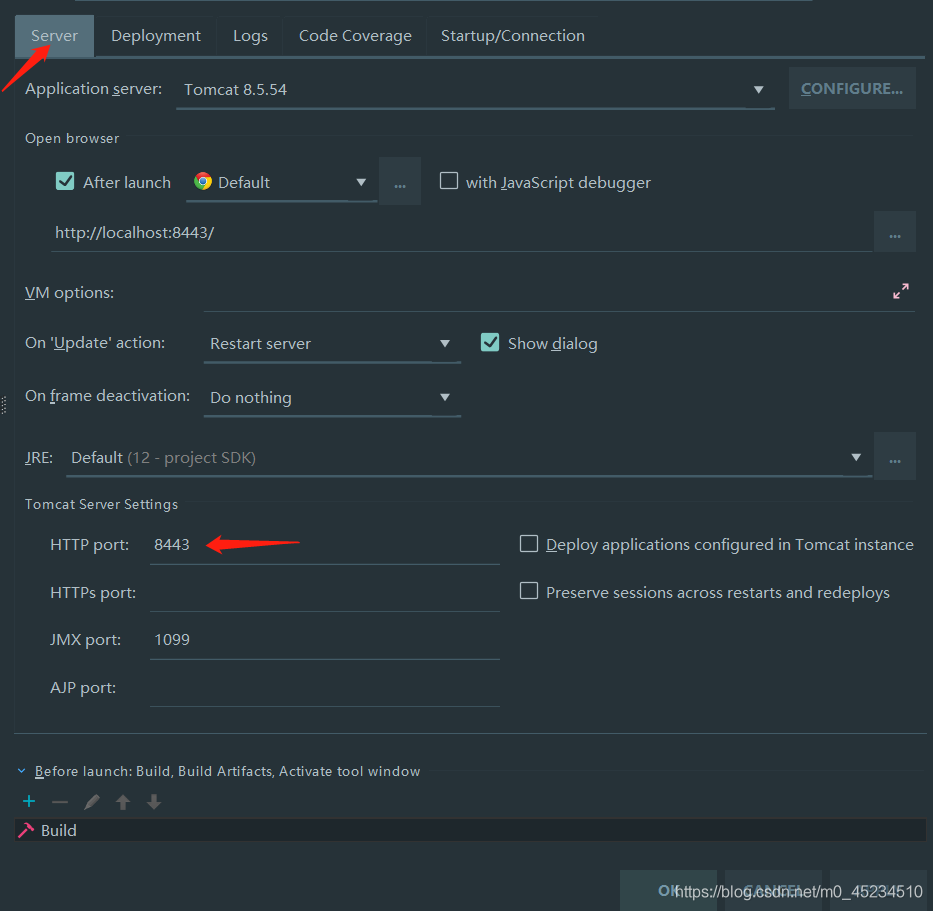
Task: Edit before launch task with pencil icon
Action: click(91, 802)
